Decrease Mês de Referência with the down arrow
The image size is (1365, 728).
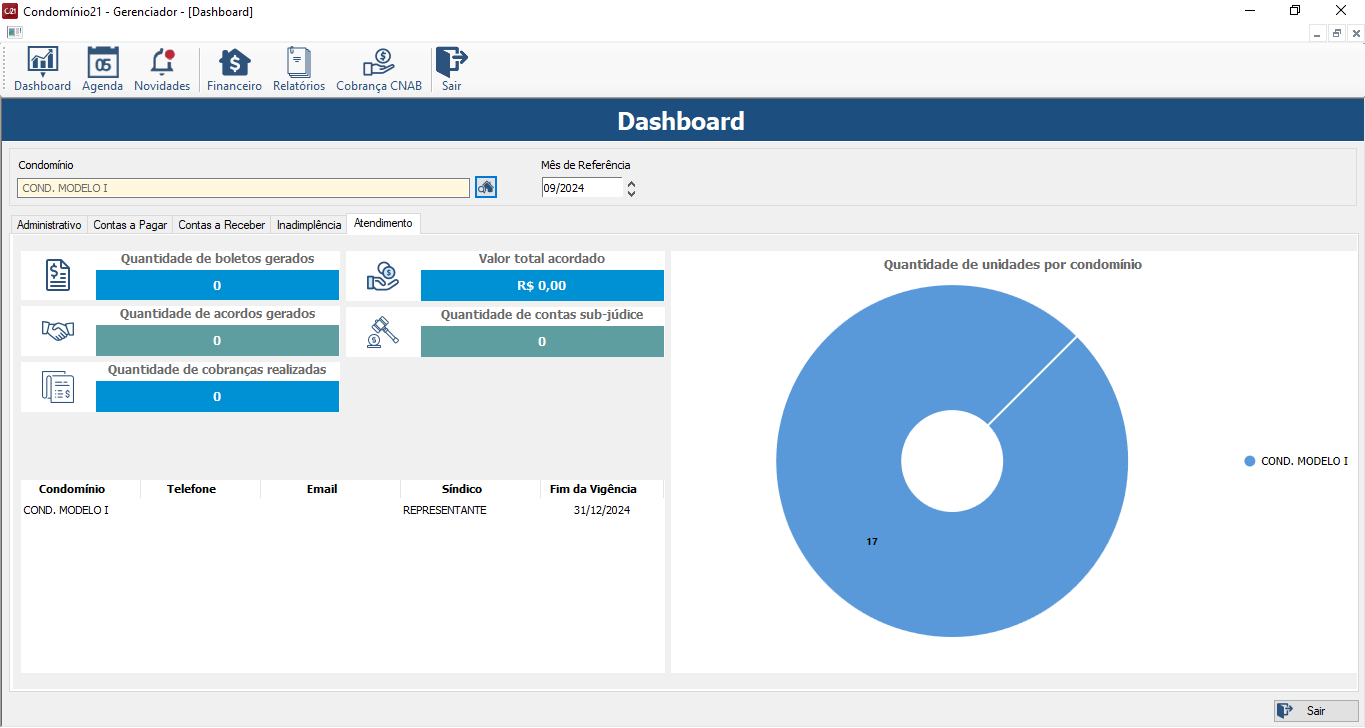tap(631, 192)
